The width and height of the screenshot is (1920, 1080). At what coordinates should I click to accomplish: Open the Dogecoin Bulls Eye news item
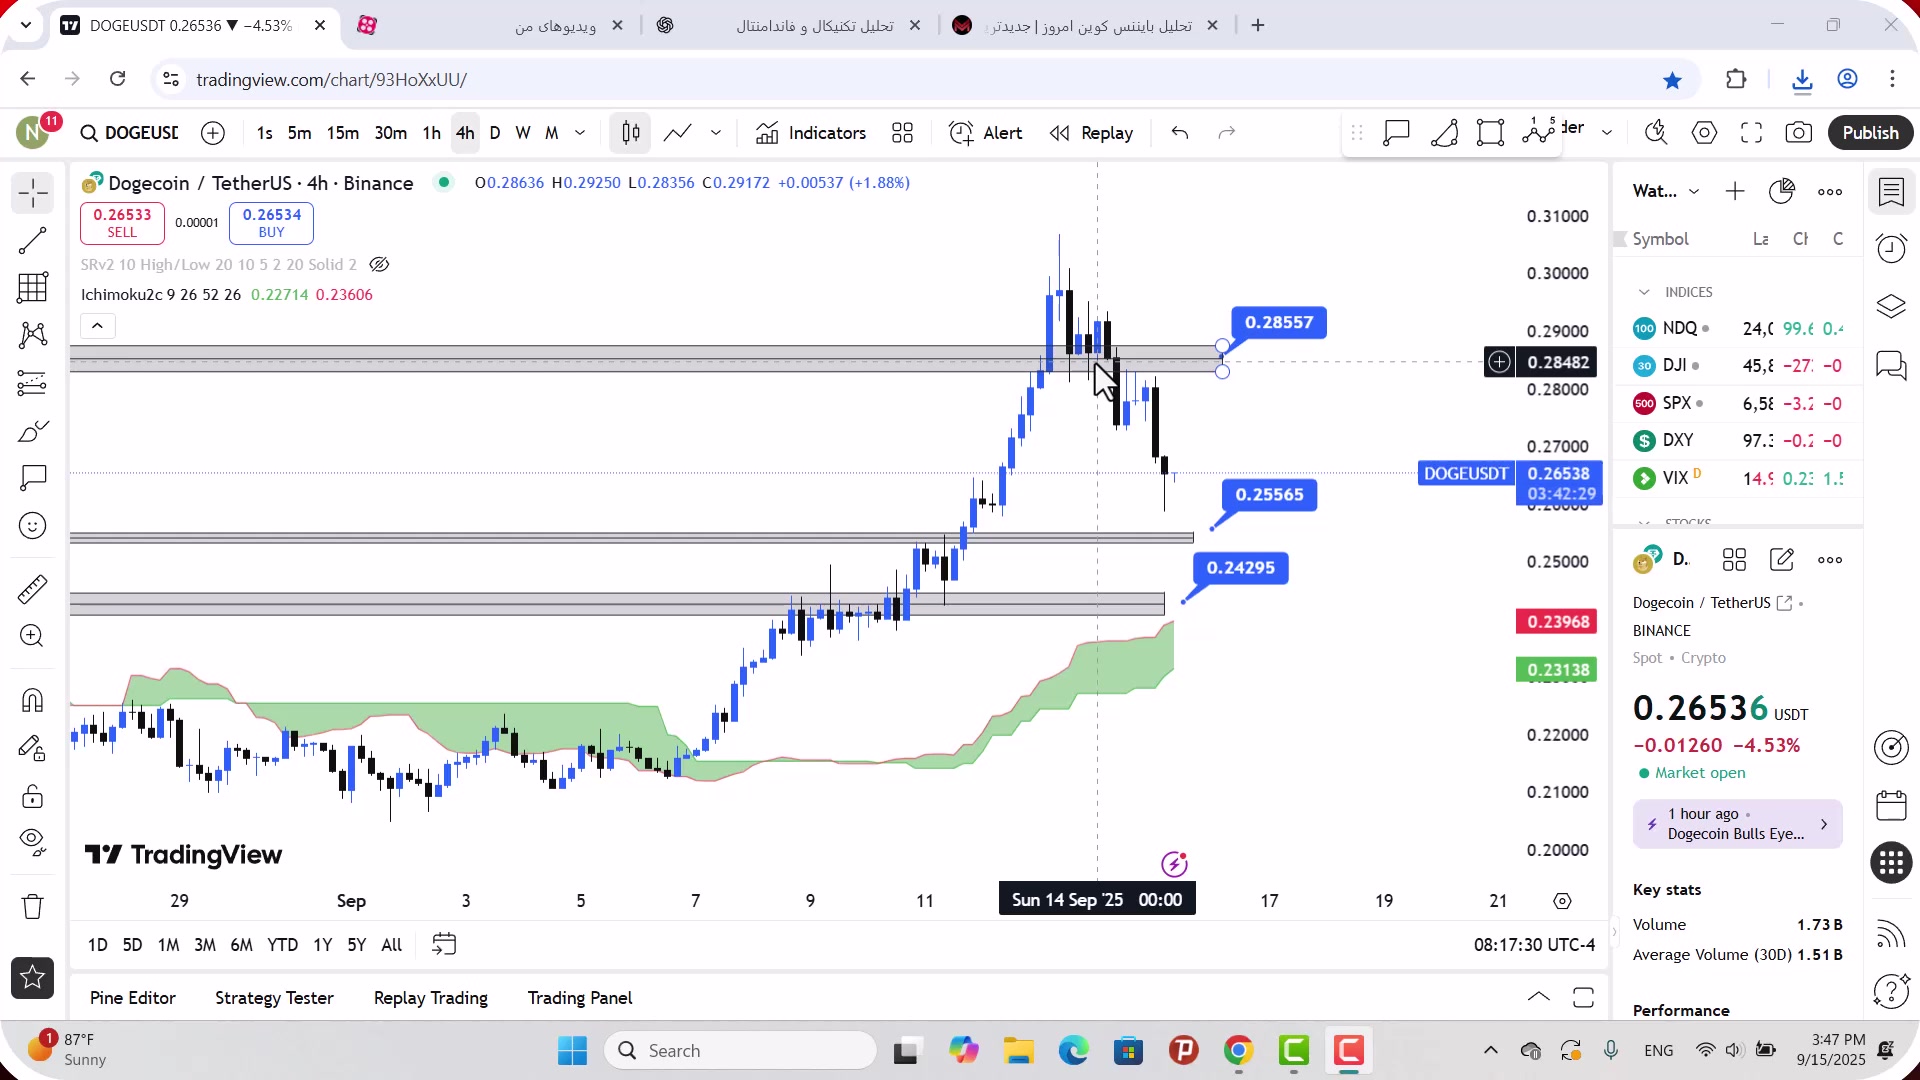1737,824
